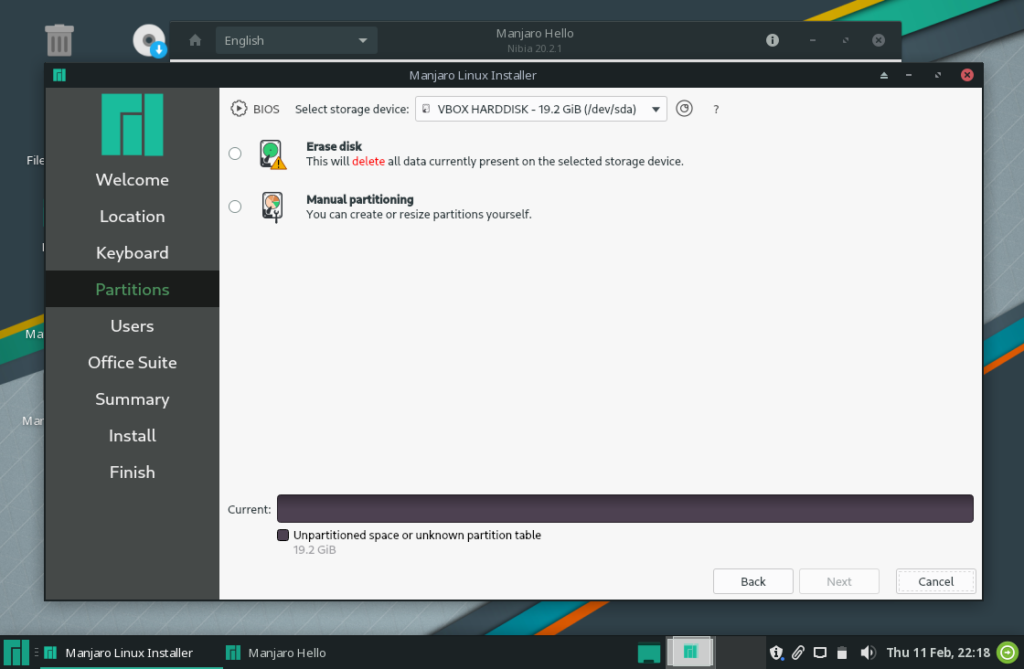Click the Cancel button
Screen dimensions: 1024x669
(936, 581)
